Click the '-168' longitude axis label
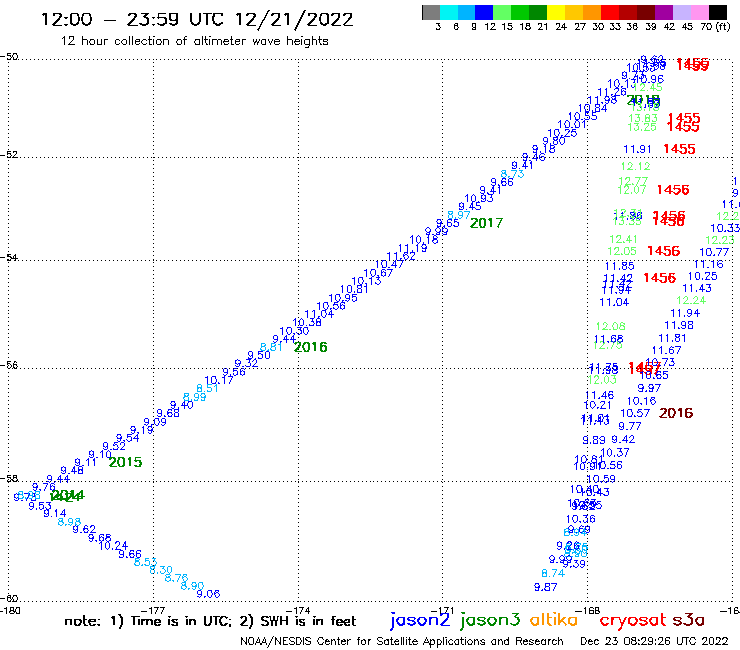This screenshot has width=740, height=650. [588, 610]
